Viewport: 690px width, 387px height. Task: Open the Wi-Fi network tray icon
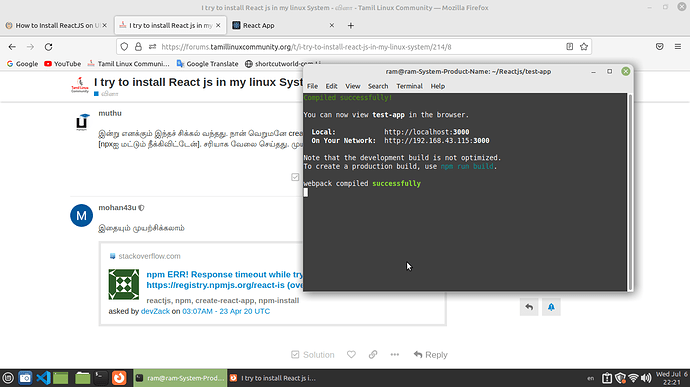[633, 378]
